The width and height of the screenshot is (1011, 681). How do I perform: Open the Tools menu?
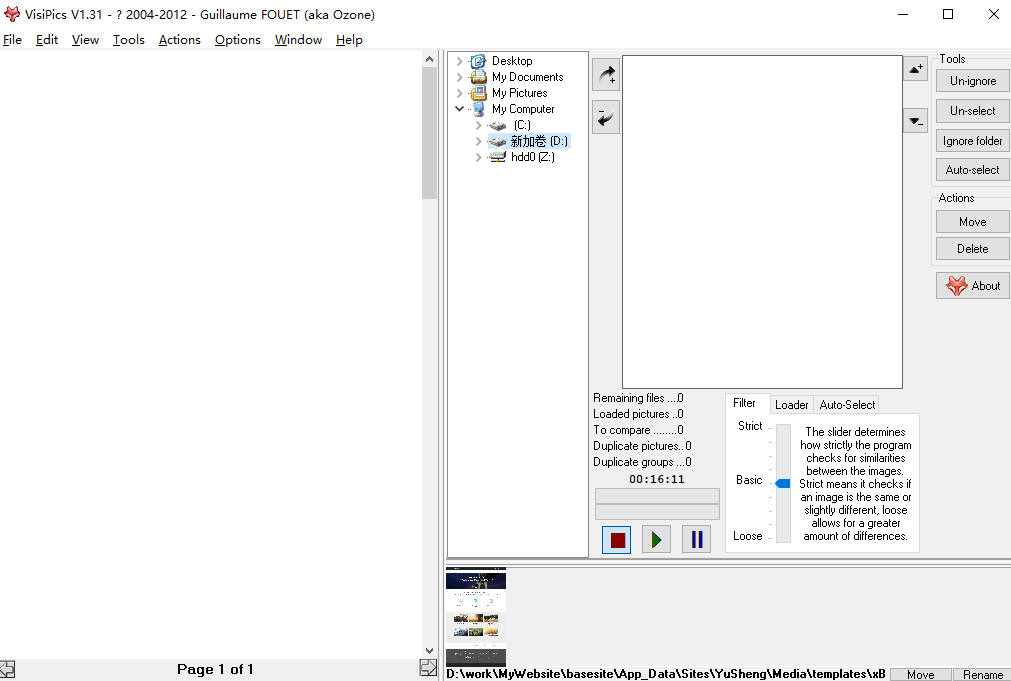pos(128,40)
